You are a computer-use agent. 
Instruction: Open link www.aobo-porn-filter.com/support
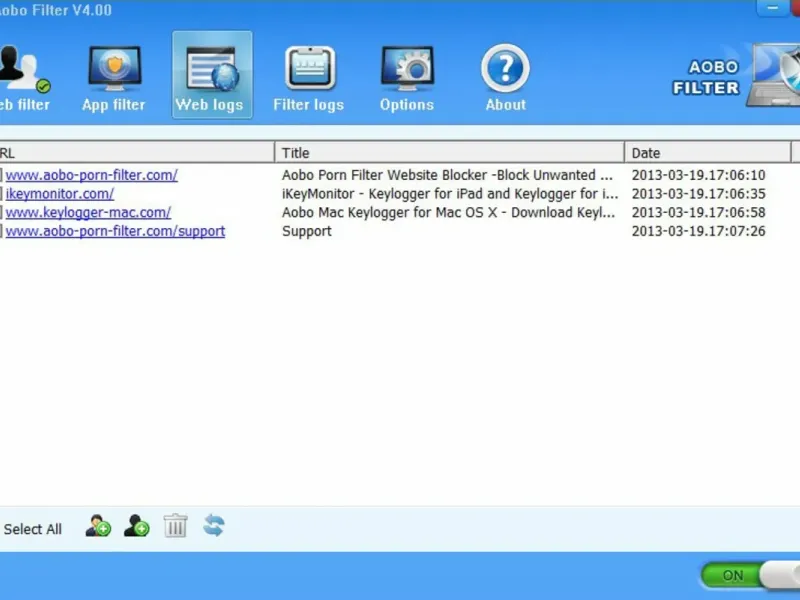[115, 231]
